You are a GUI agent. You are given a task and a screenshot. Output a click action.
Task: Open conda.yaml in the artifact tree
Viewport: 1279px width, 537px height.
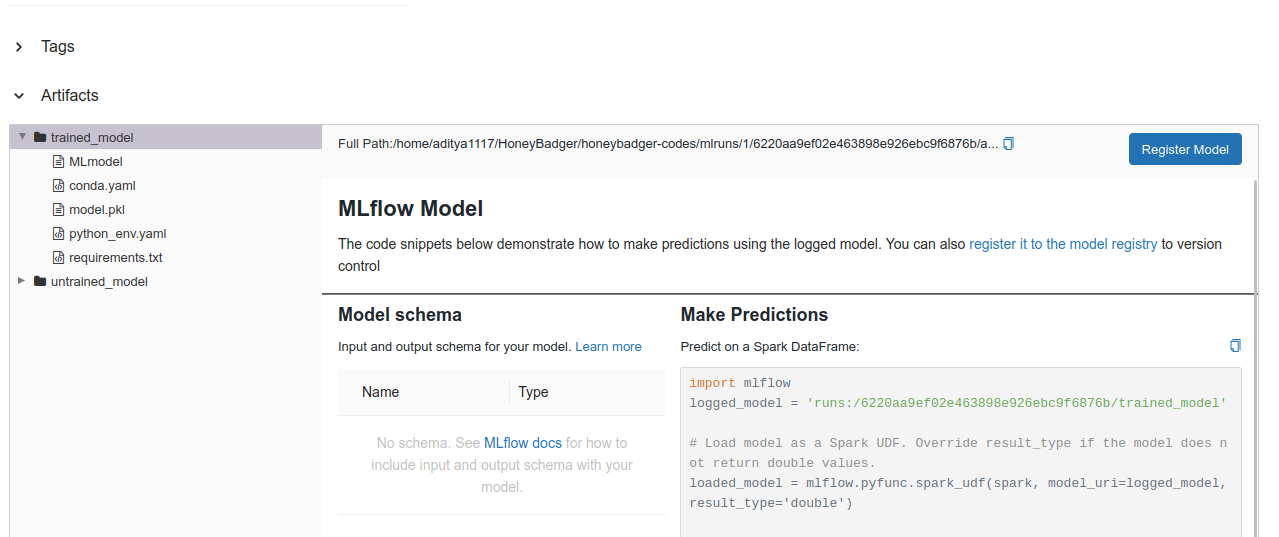tap(102, 185)
